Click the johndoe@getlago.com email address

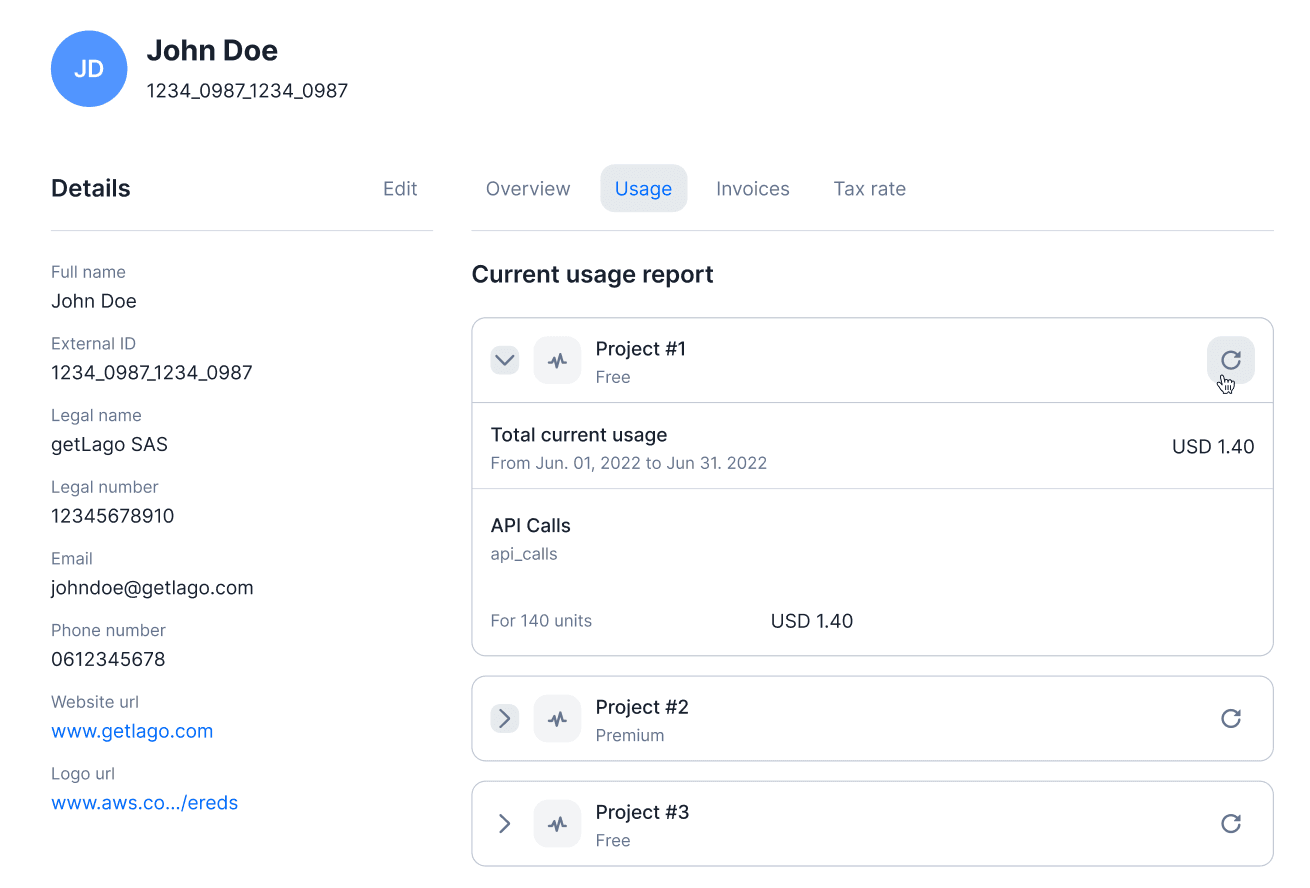click(152, 588)
